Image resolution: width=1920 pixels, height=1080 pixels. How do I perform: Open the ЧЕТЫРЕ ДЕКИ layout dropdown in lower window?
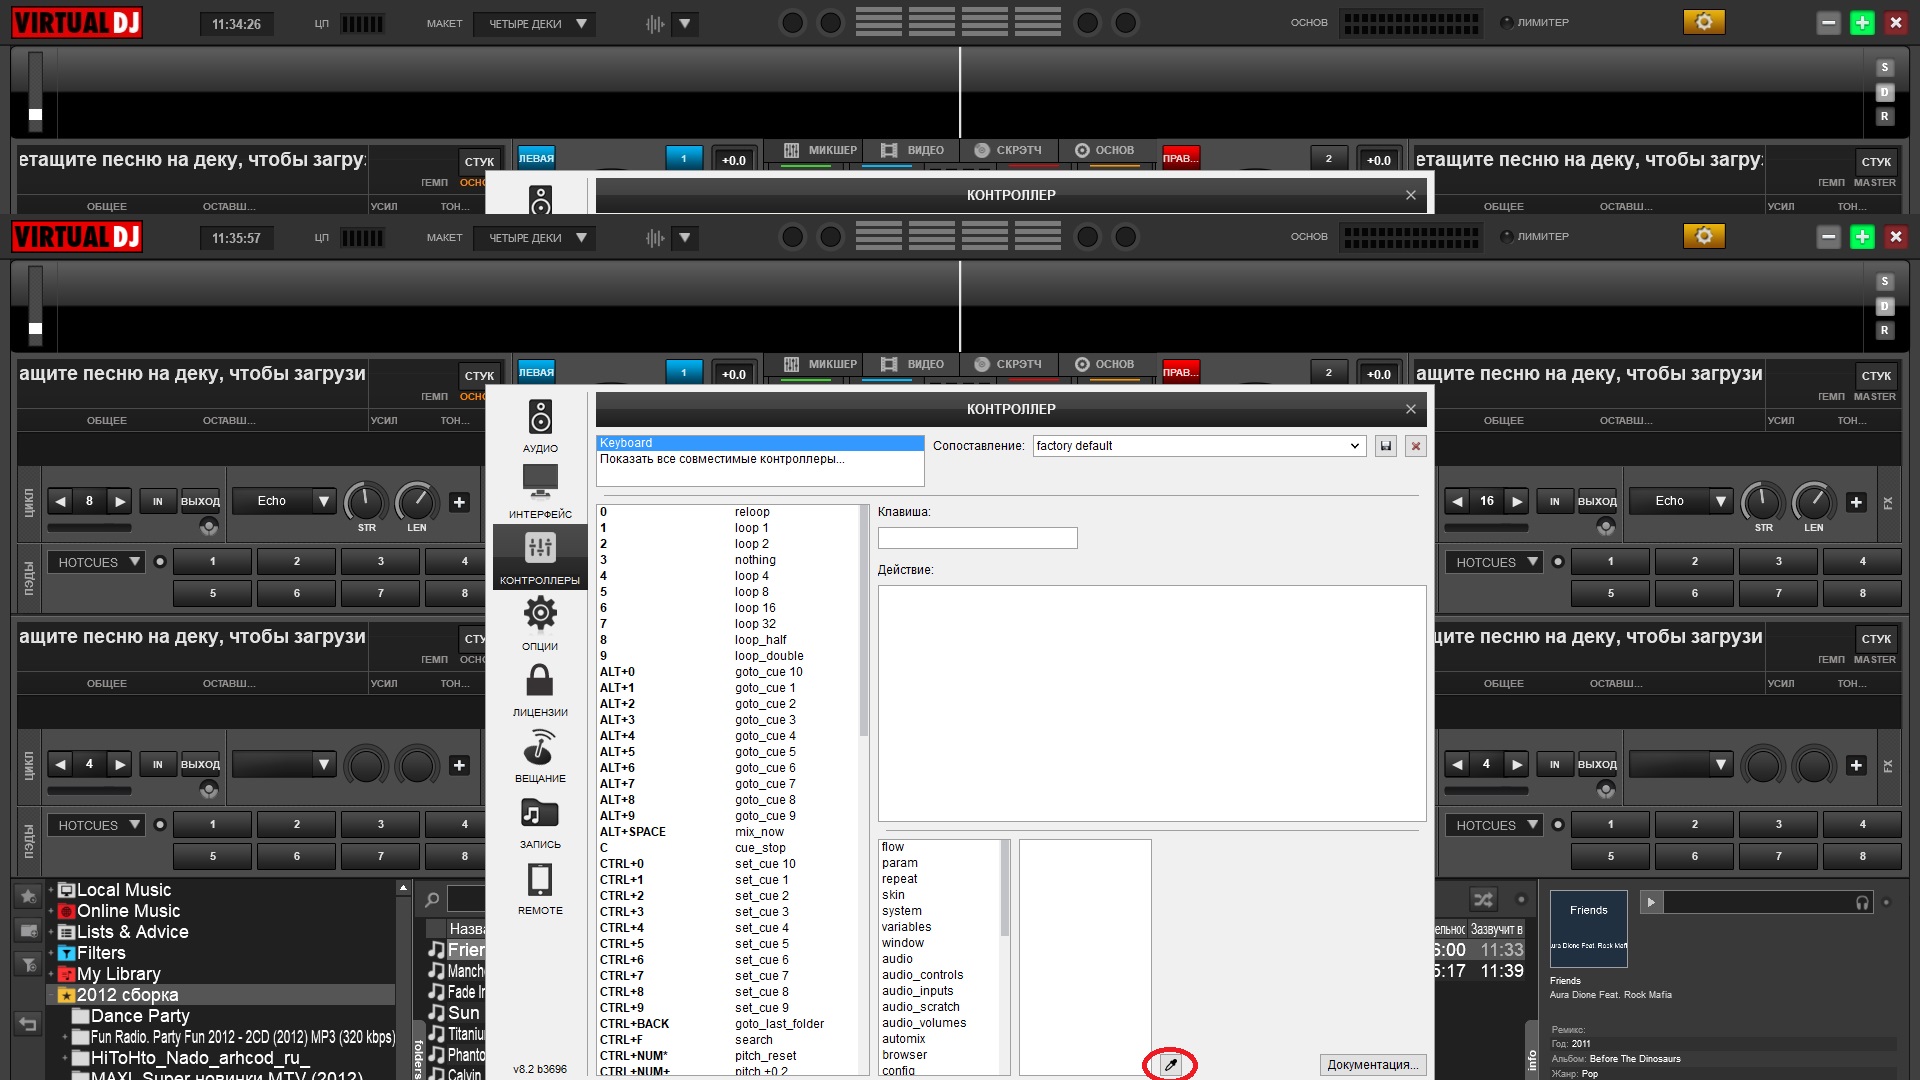coord(534,238)
